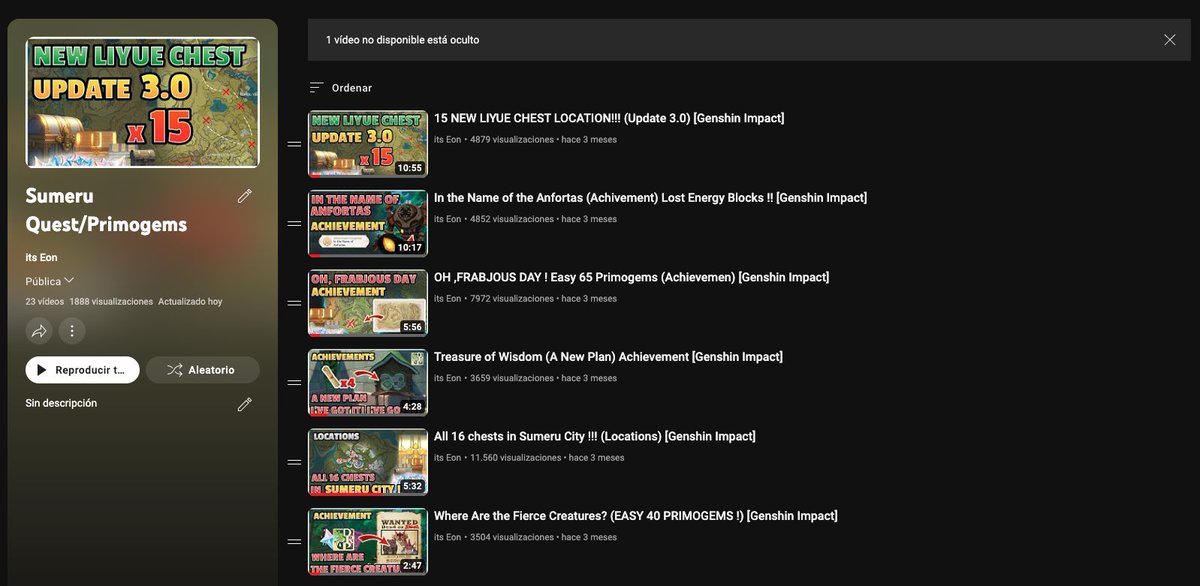Open title In the Name of the Anfortas
The image size is (1200, 586).
tap(650, 198)
